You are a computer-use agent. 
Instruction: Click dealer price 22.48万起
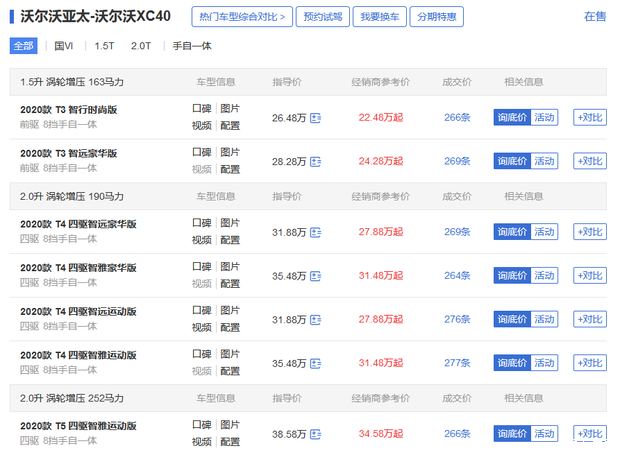pyautogui.click(x=381, y=117)
